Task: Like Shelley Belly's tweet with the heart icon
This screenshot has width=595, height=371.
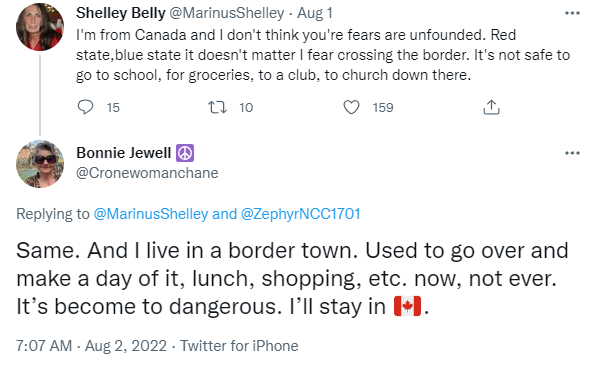Action: (x=351, y=107)
